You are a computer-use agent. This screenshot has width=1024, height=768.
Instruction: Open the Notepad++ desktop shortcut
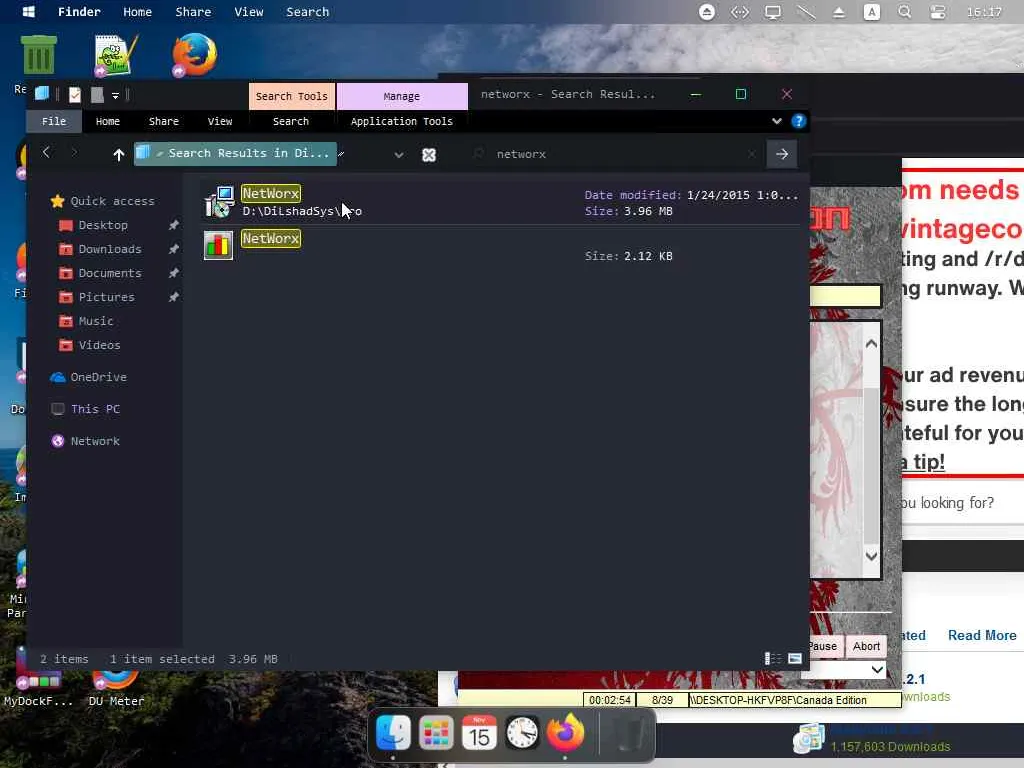click(x=116, y=55)
